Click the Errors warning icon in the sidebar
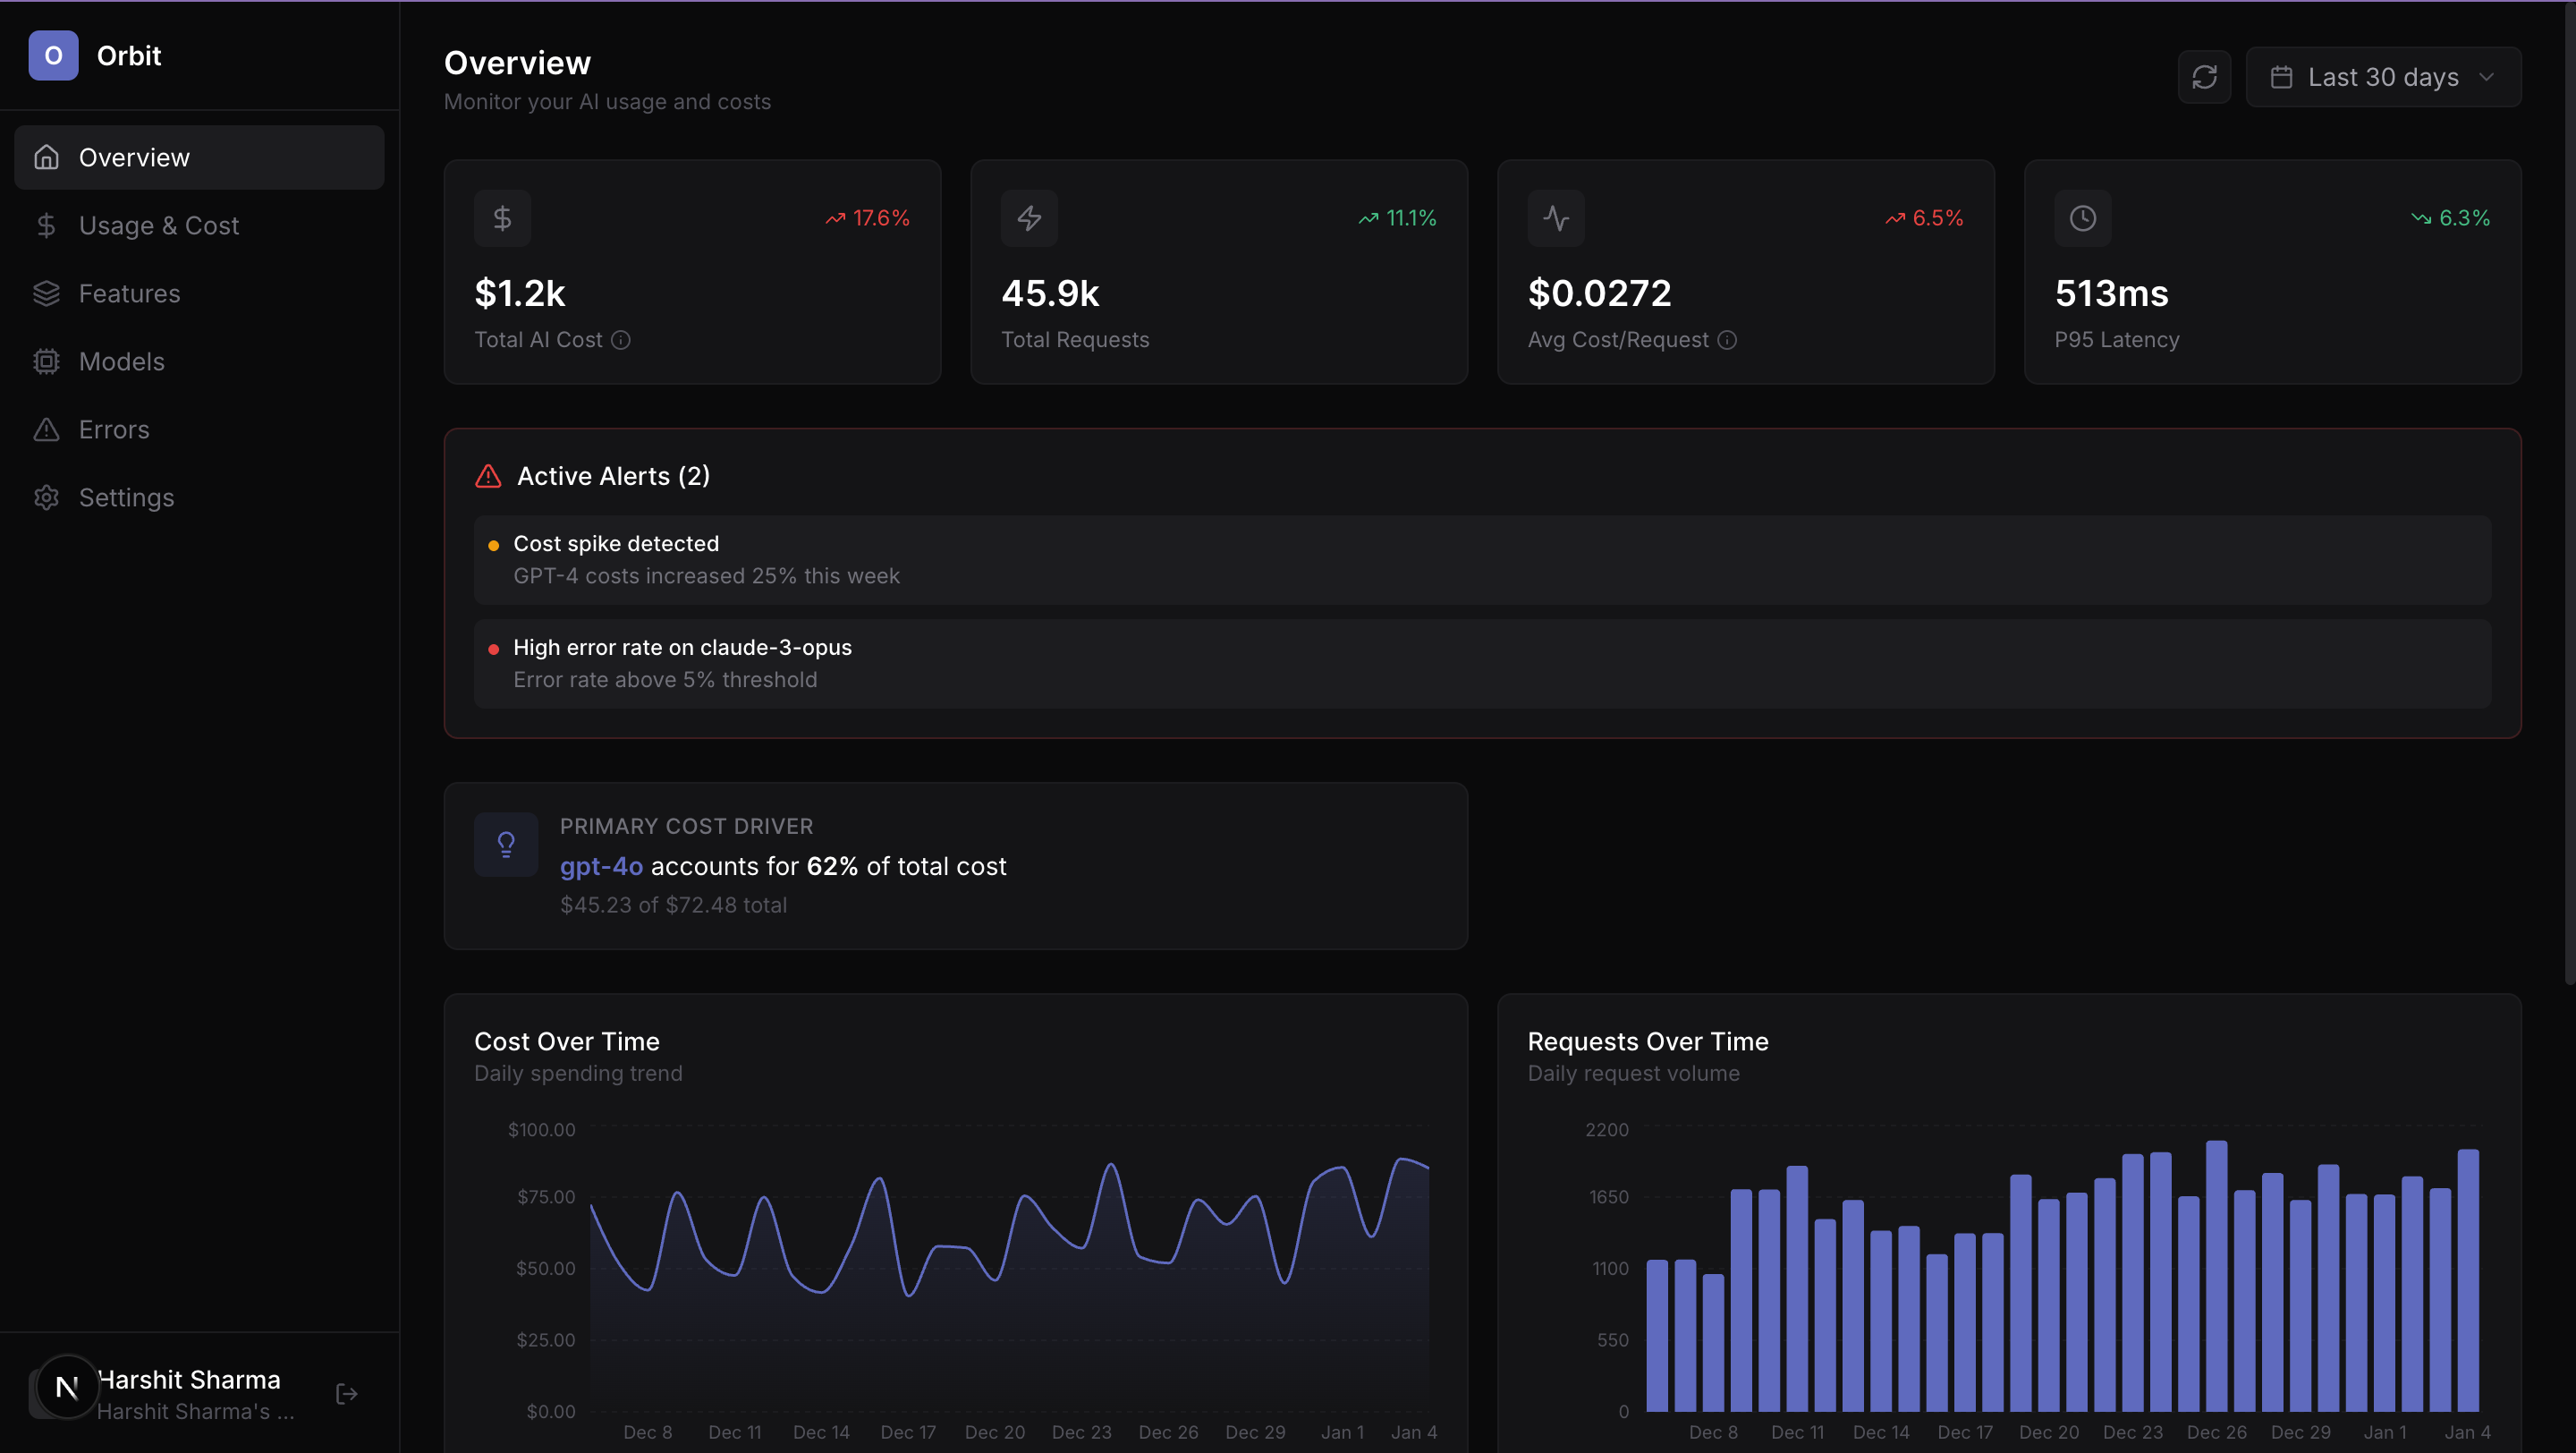Image resolution: width=2576 pixels, height=1453 pixels. [x=46, y=429]
